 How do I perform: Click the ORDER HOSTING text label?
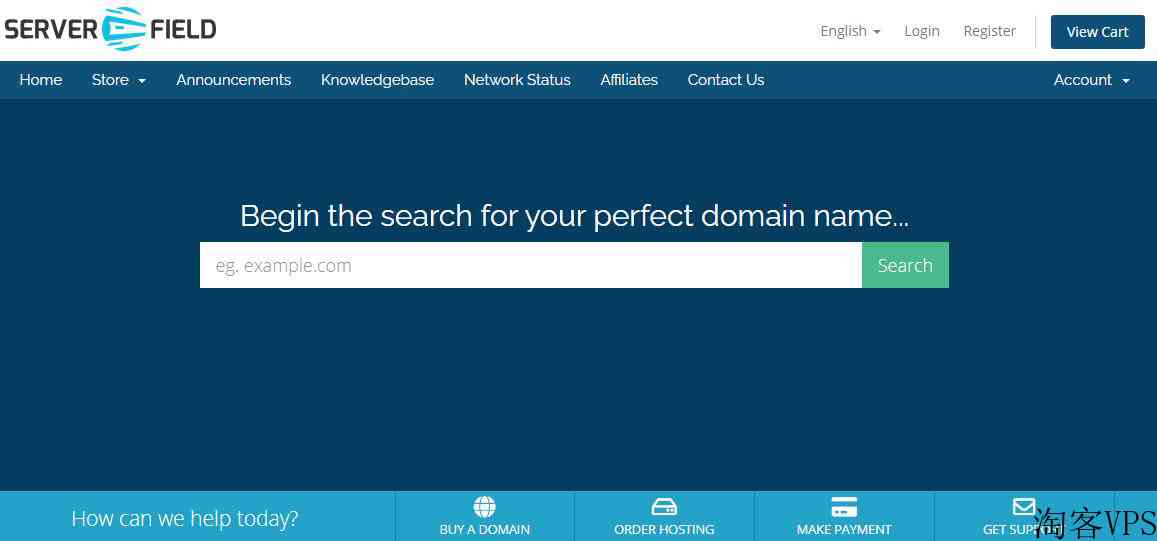pyautogui.click(x=664, y=529)
